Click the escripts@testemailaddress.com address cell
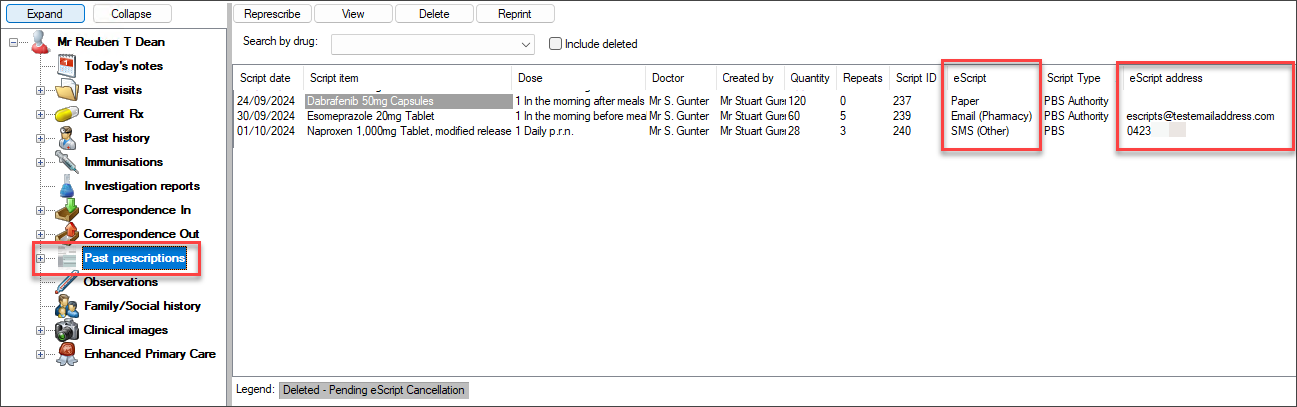Screen dimensions: 1297x407 click(x=1200, y=116)
